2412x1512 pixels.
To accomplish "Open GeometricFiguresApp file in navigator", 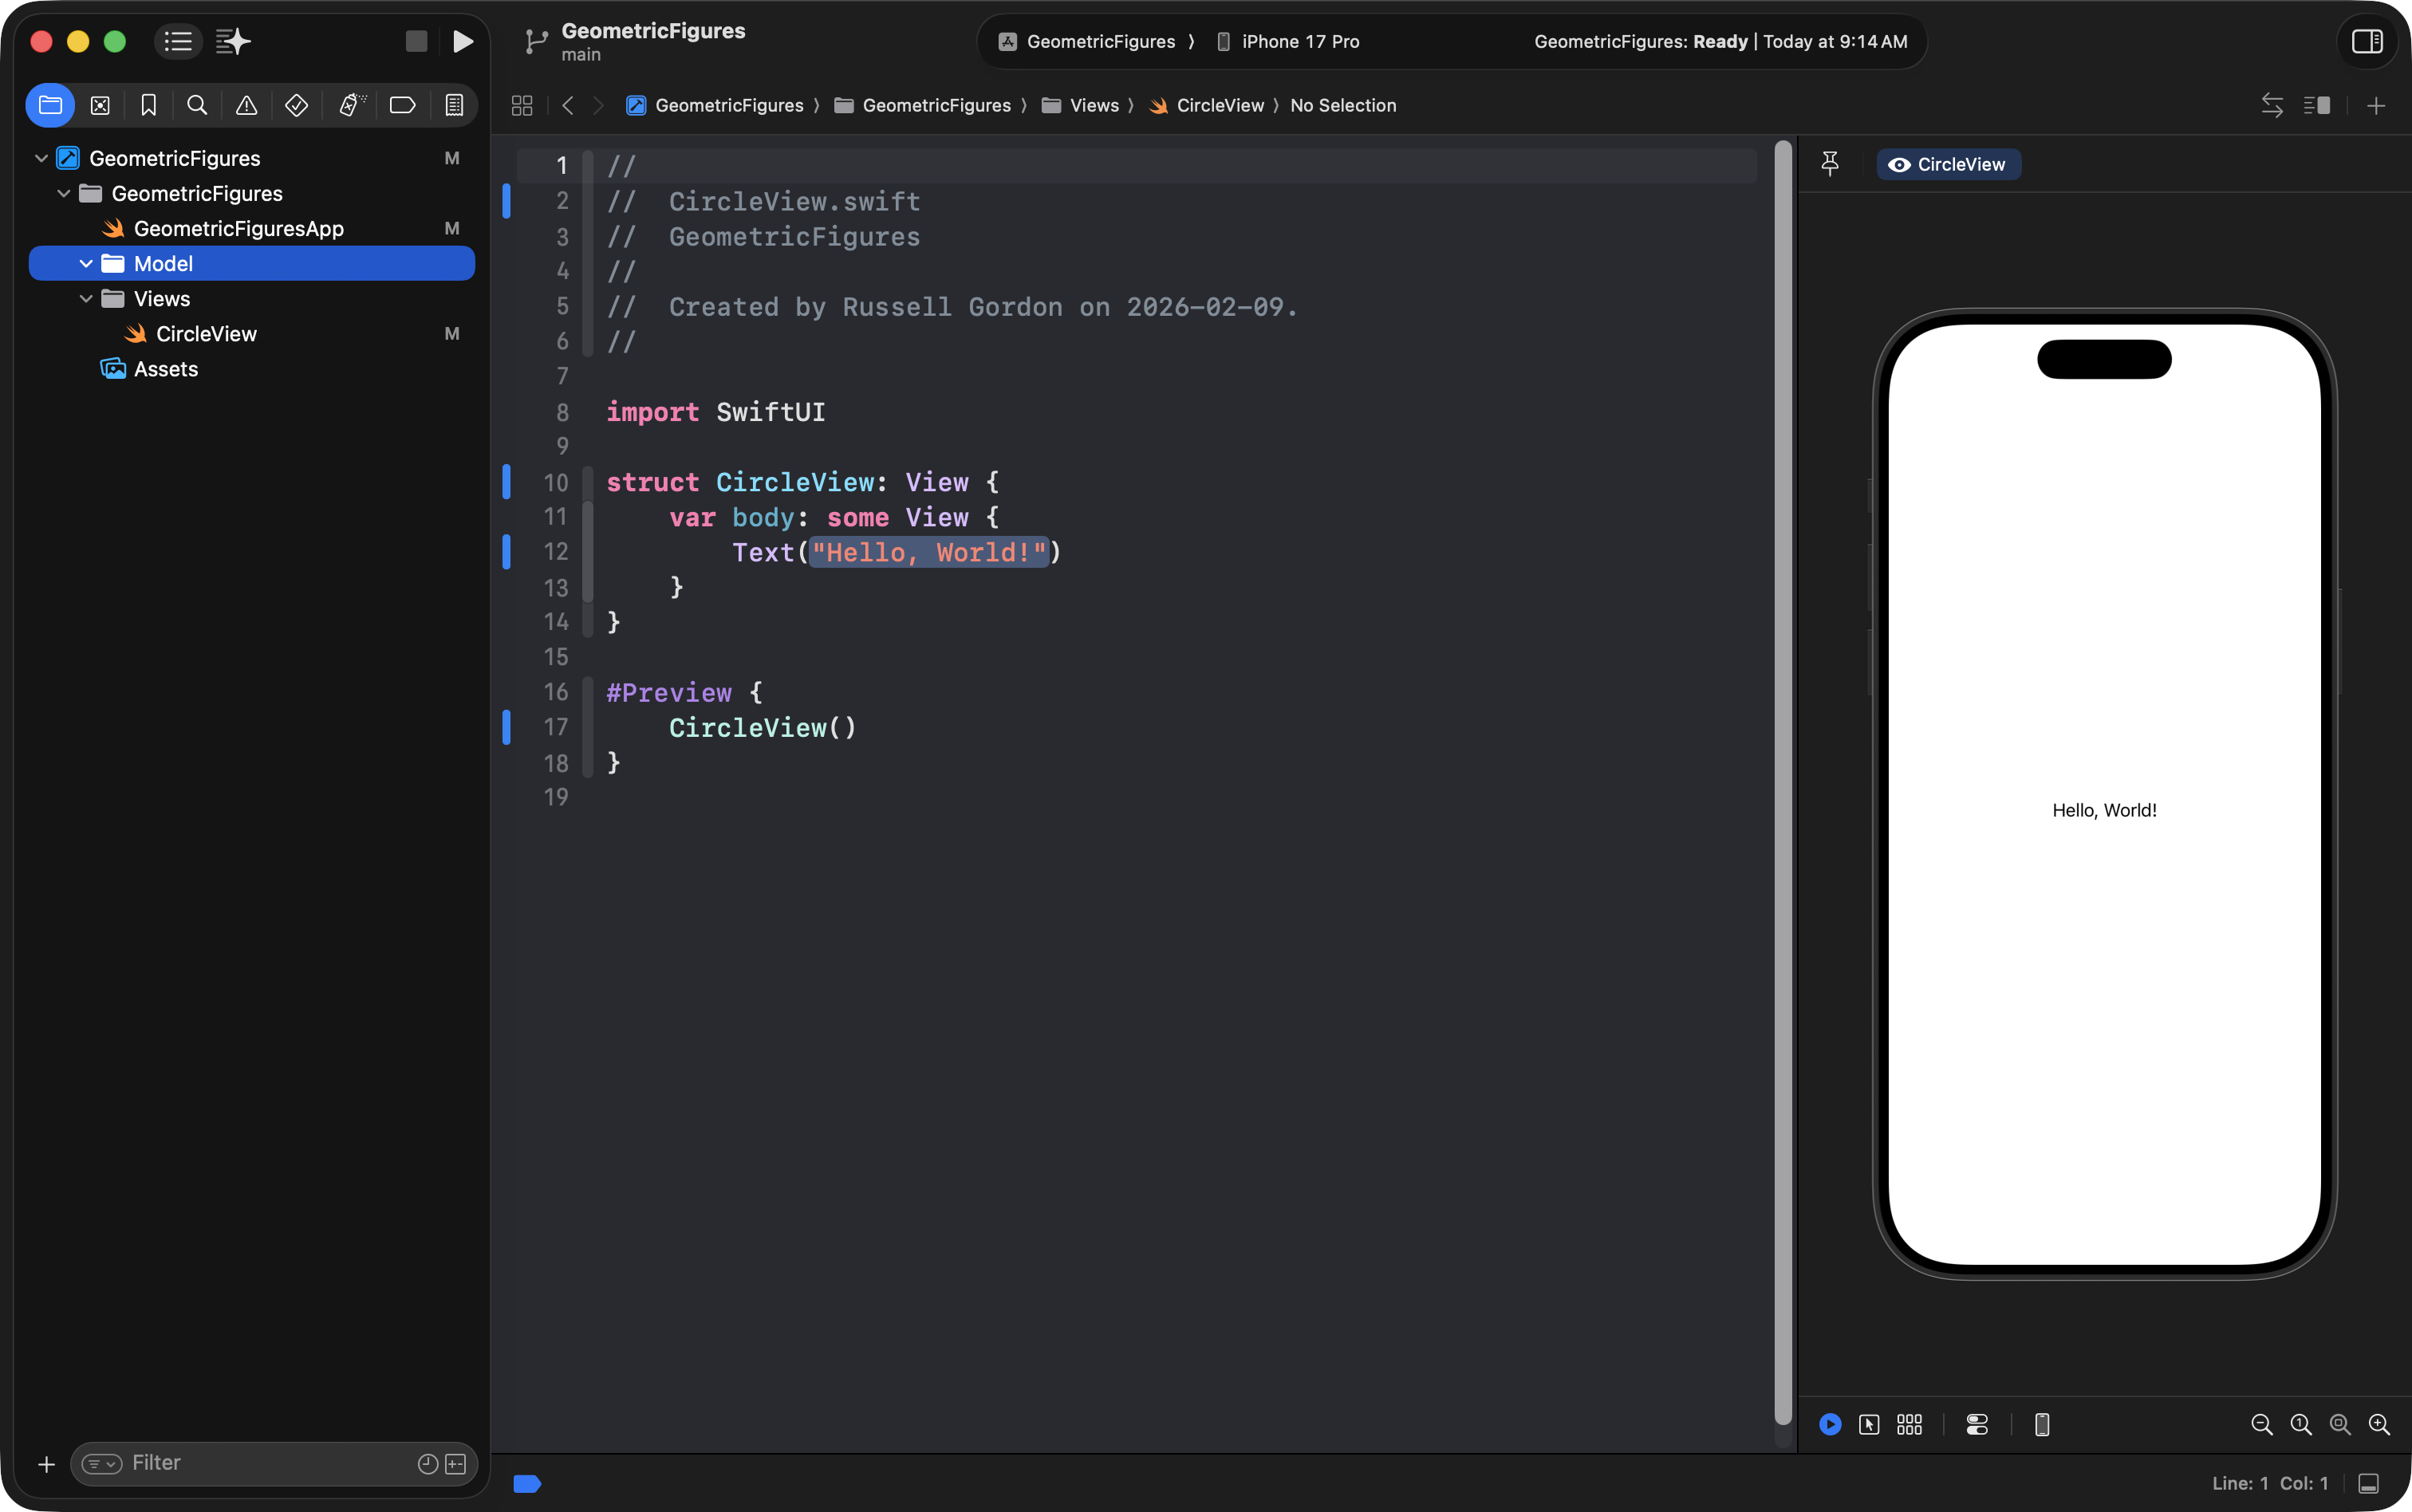I will point(238,229).
